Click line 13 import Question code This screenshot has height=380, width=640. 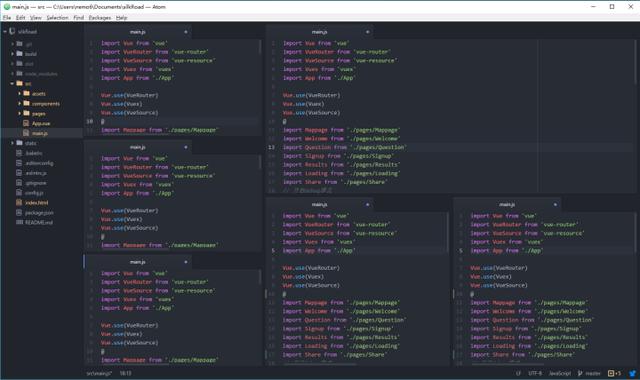pyautogui.click(x=344, y=147)
